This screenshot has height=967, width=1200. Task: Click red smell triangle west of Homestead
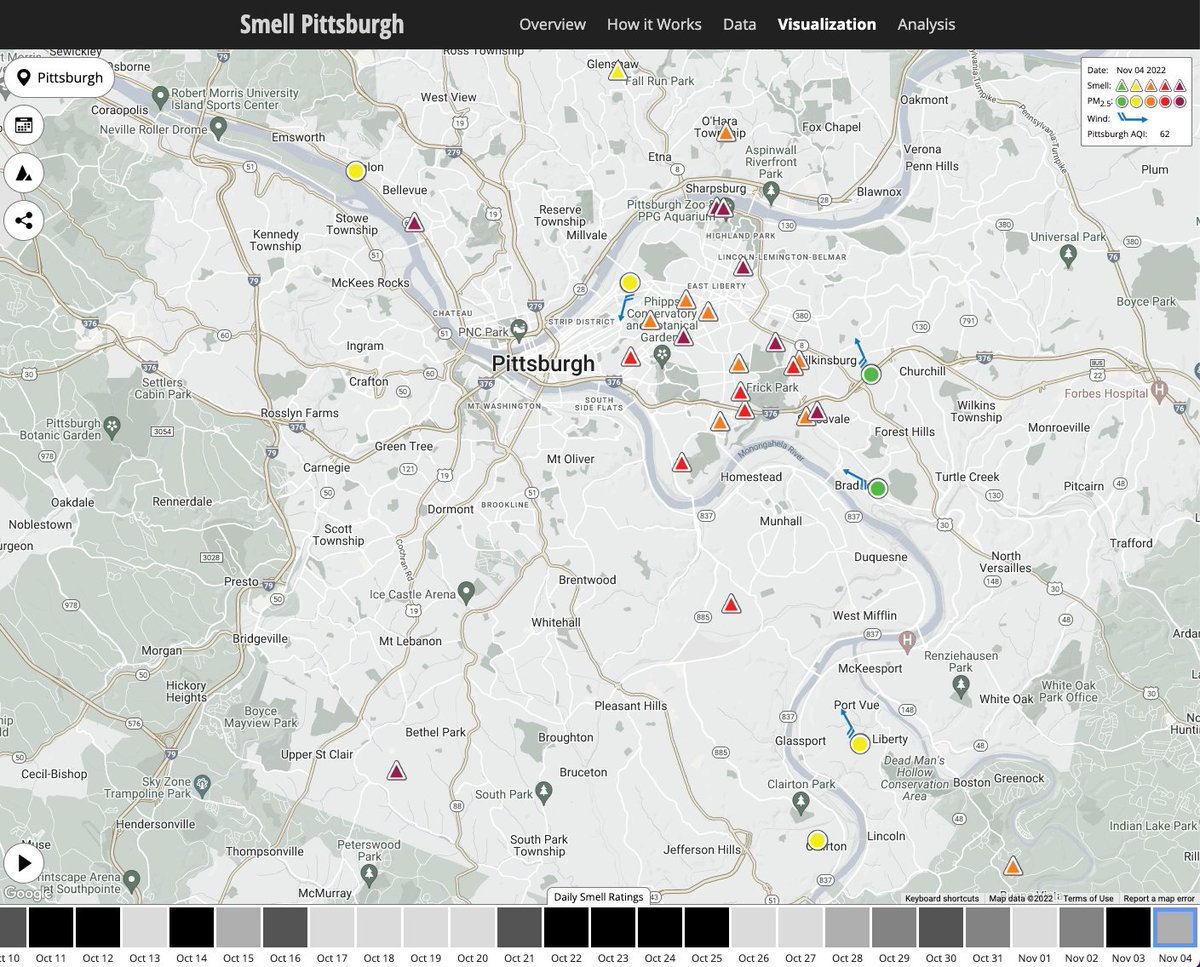pyautogui.click(x=681, y=462)
